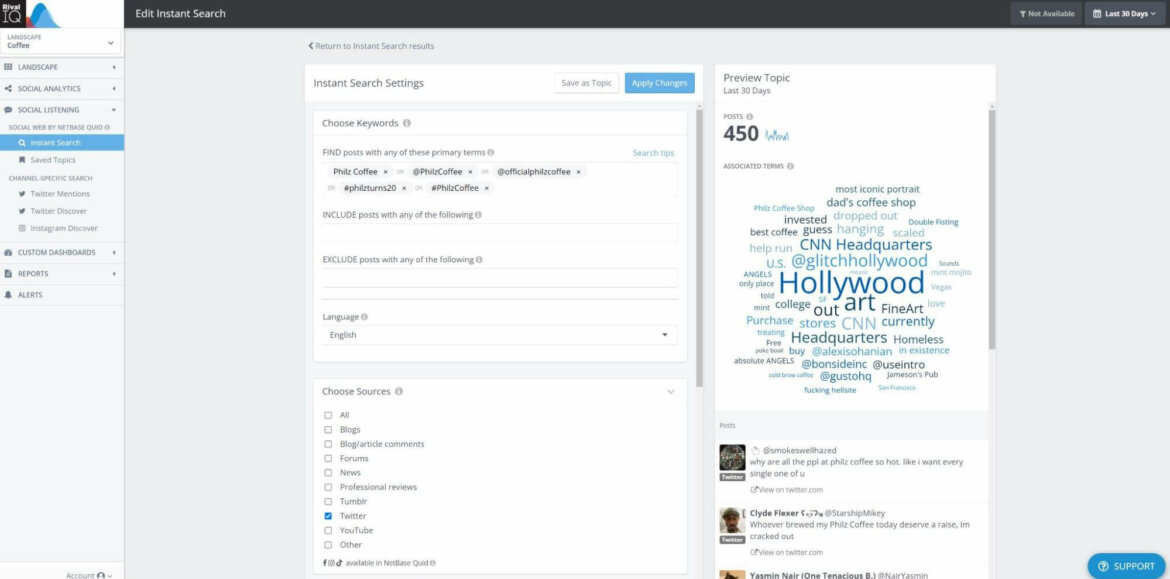Enable the Blogs source checkbox
1170x579 pixels.
point(329,429)
